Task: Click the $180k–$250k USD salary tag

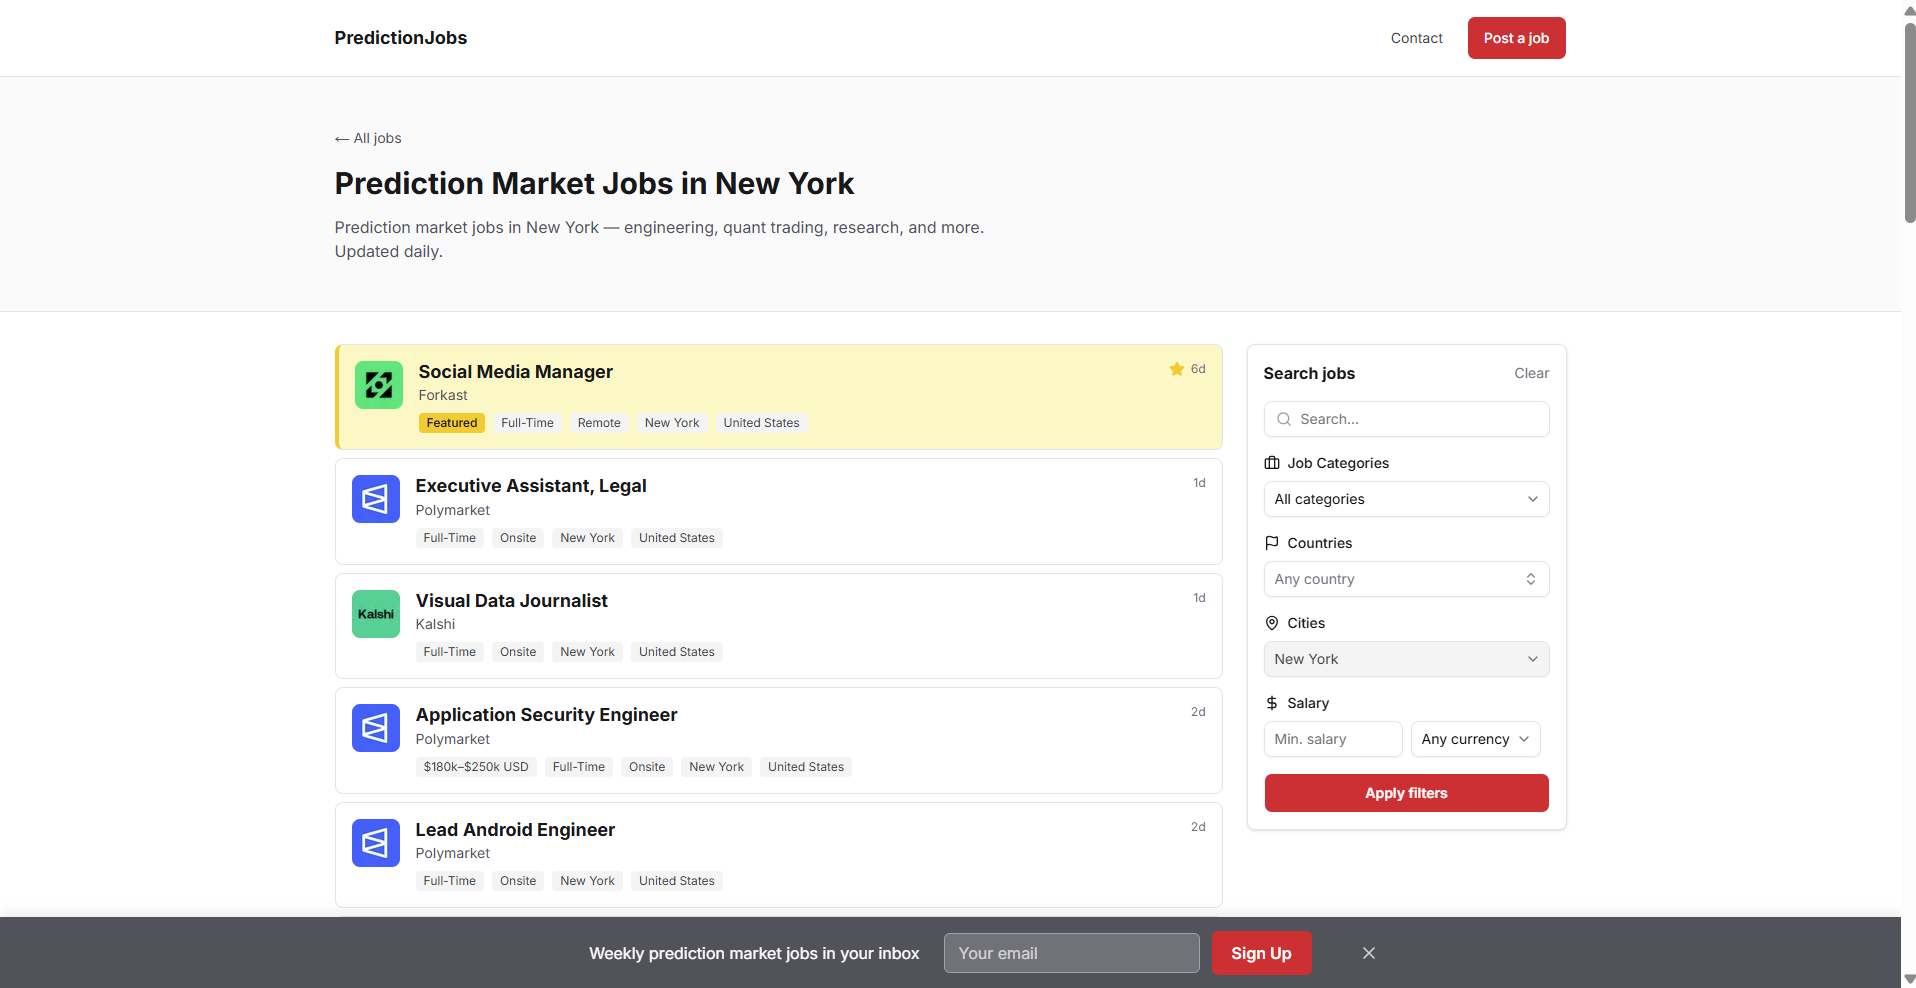Action: click(x=476, y=767)
